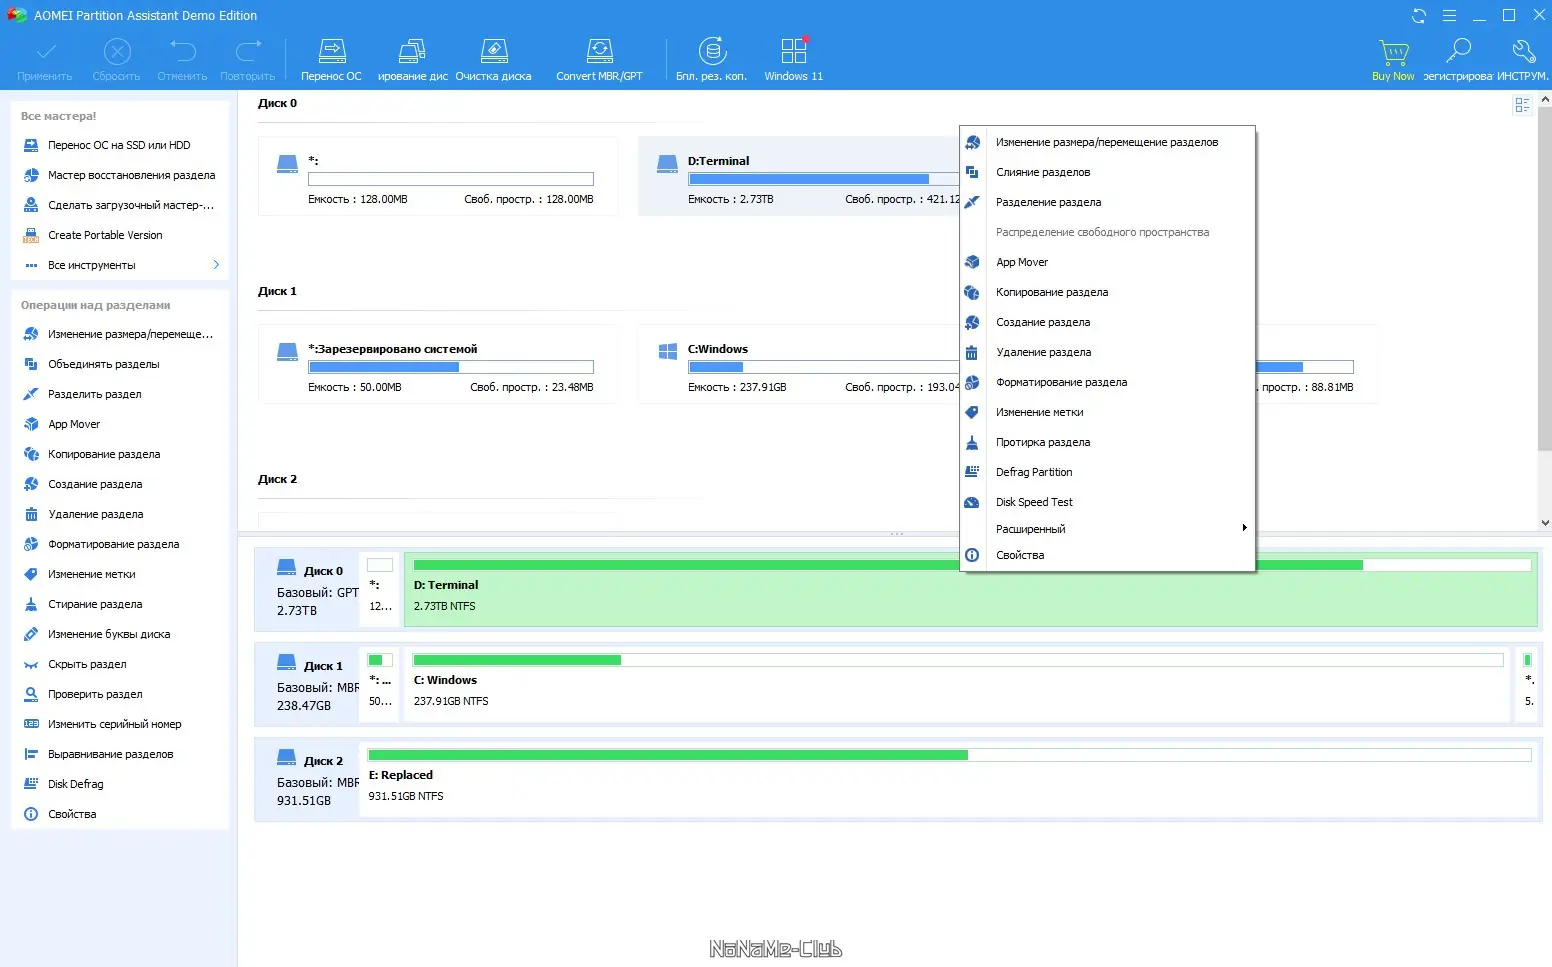
Task: Open the hamburger menu in the title bar
Action: 1449,15
